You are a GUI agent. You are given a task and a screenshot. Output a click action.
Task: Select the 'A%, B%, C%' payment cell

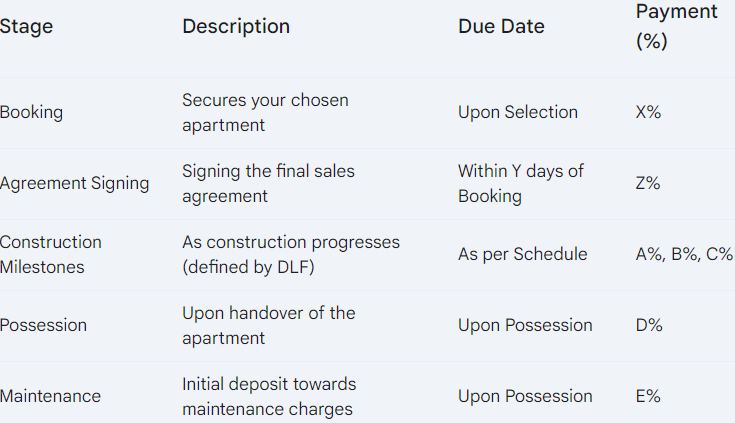pyautogui.click(x=684, y=255)
